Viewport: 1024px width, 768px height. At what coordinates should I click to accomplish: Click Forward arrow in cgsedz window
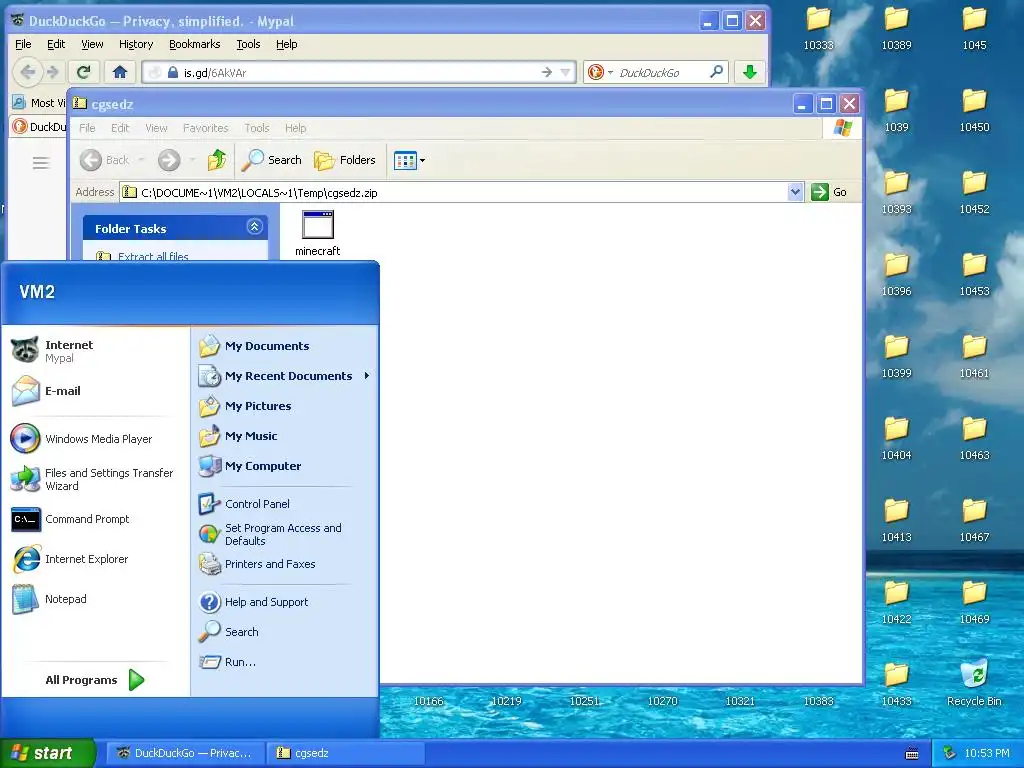169,160
